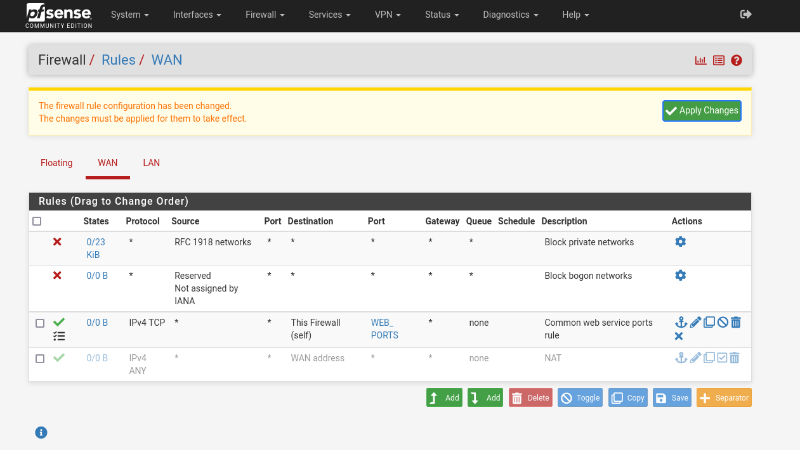
Task: Click the red Delete button
Action: 531,398
